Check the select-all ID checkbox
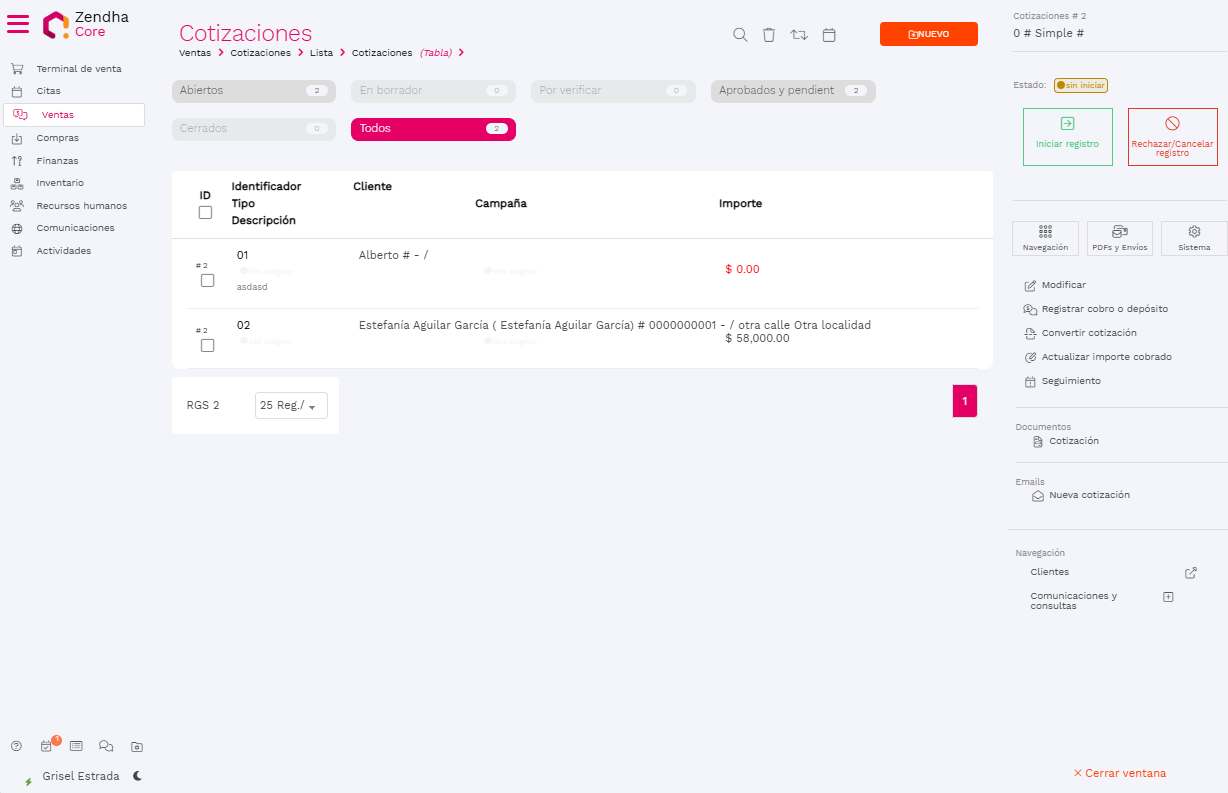 click(205, 213)
